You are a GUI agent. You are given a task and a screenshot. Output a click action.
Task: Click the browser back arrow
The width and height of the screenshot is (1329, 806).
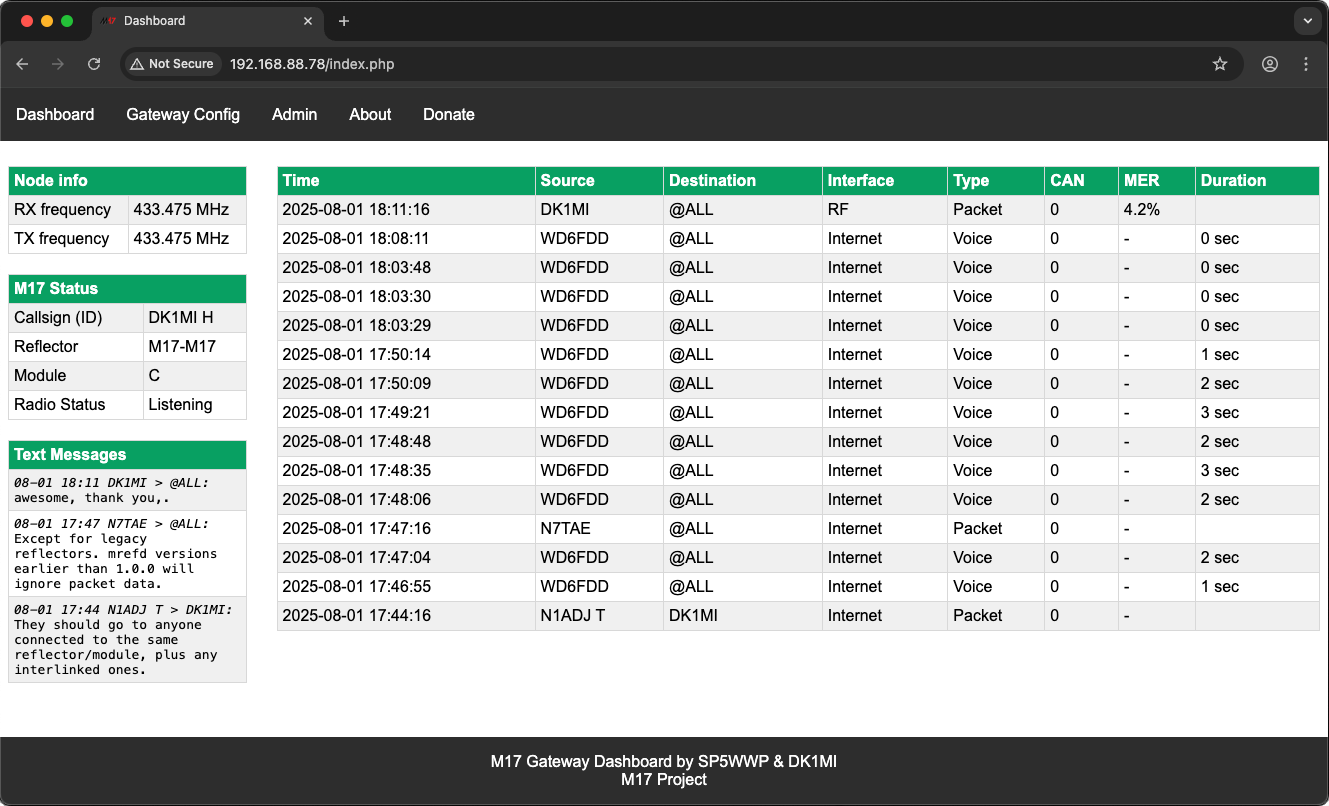22,64
